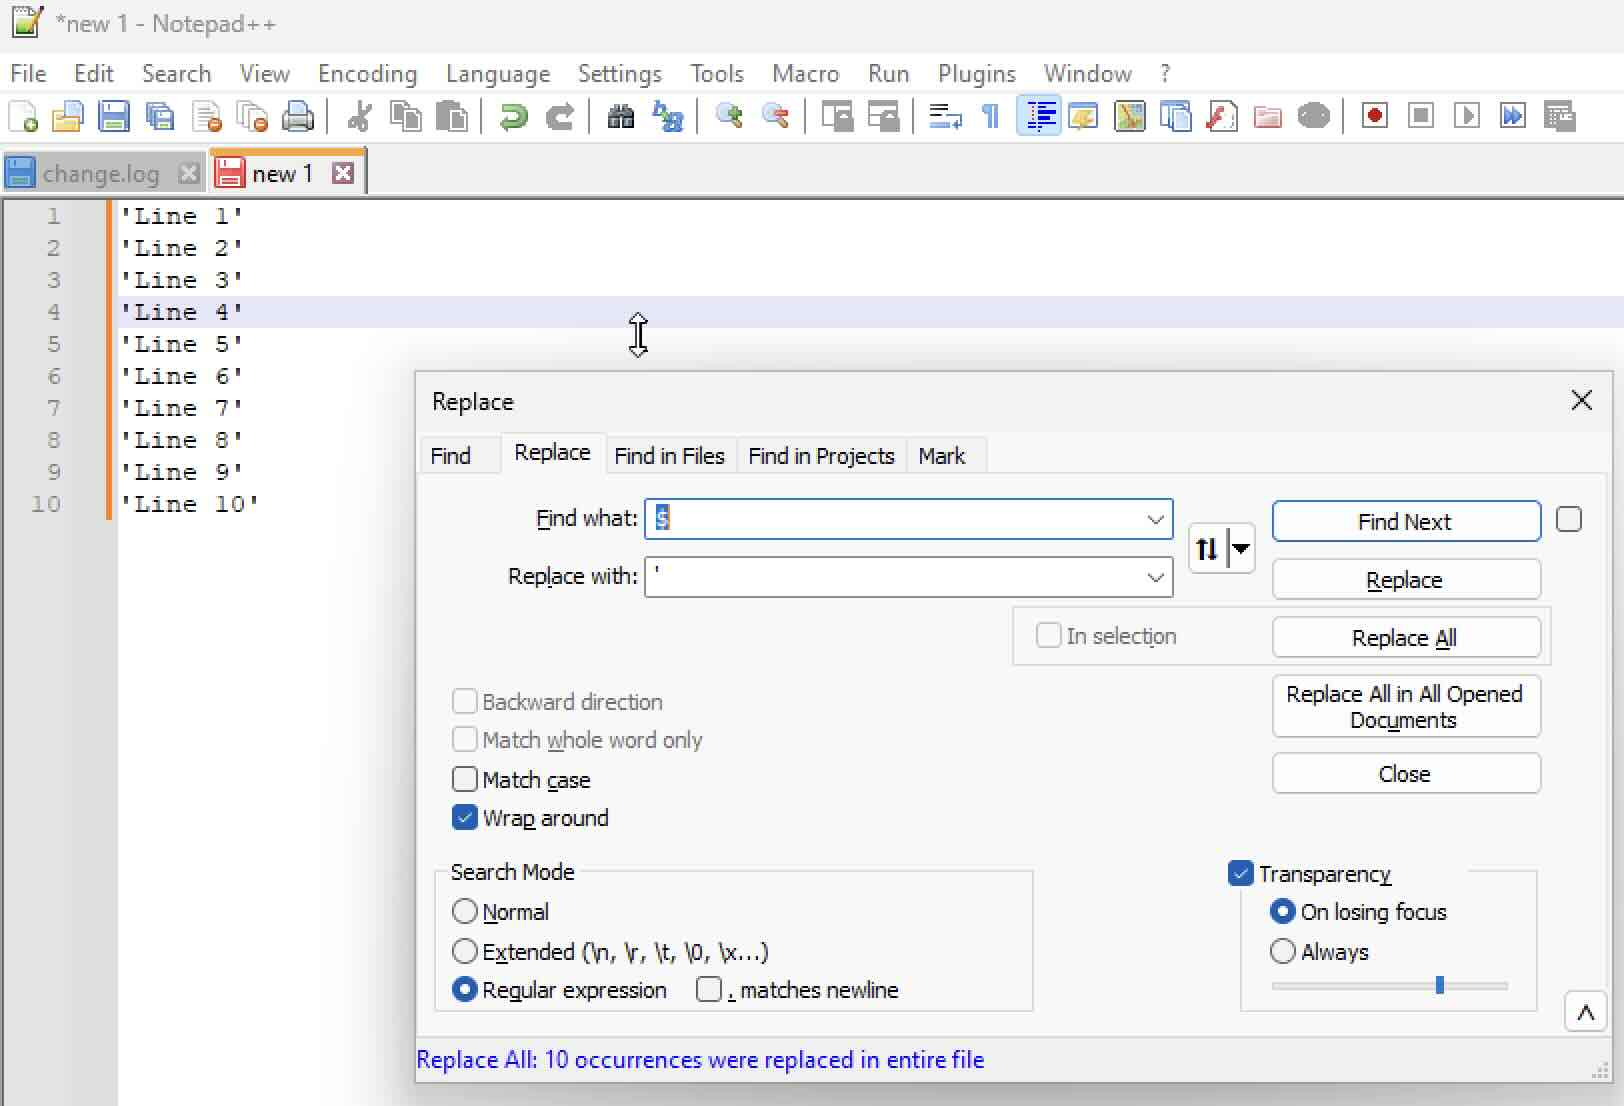The width and height of the screenshot is (1624, 1106).
Task: Expand the Find what history dropdown
Action: coord(1155,519)
